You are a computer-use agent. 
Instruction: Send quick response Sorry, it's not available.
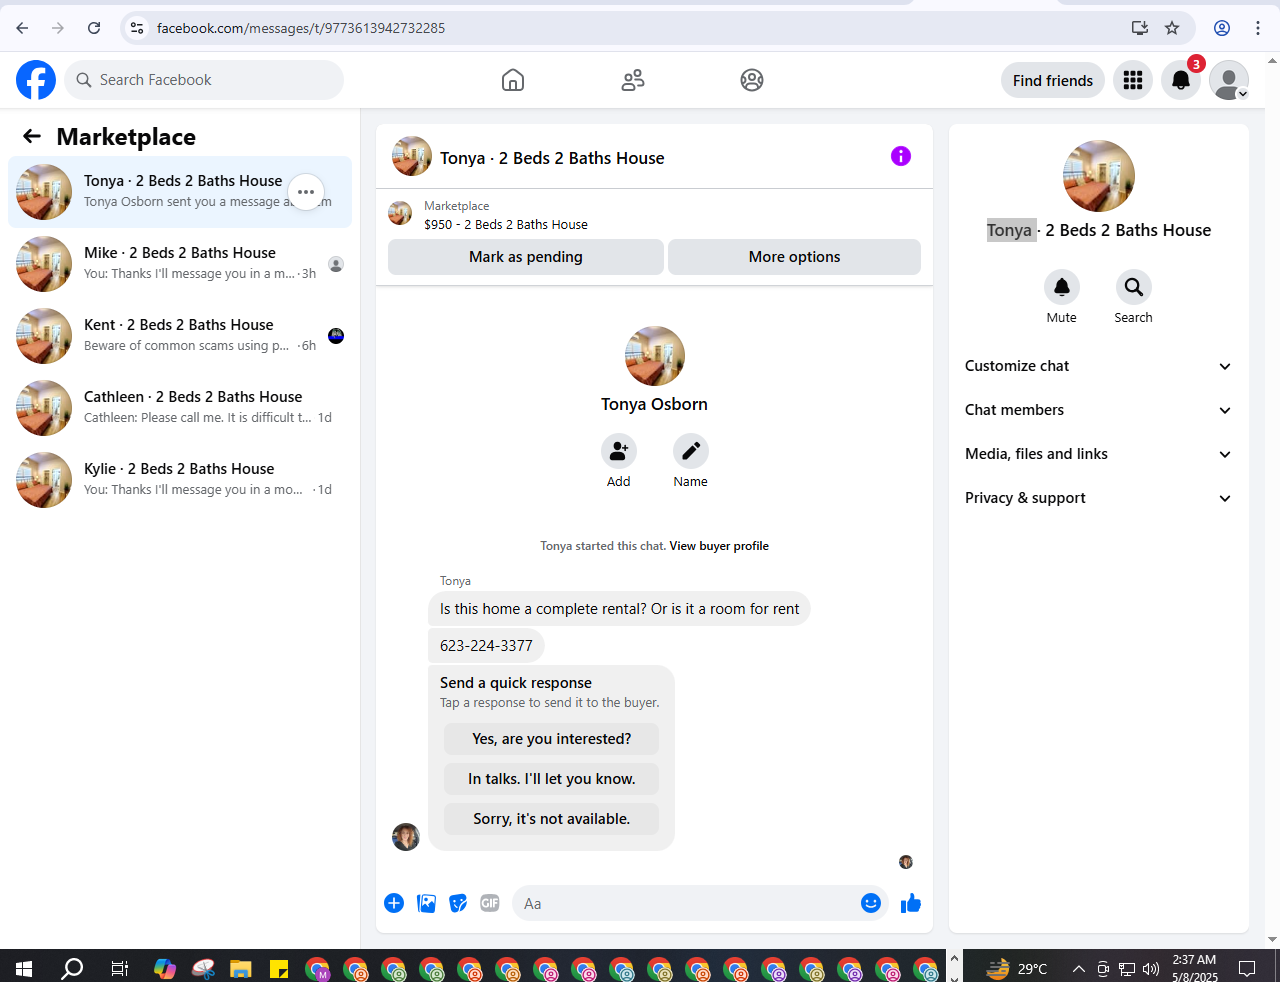click(552, 819)
